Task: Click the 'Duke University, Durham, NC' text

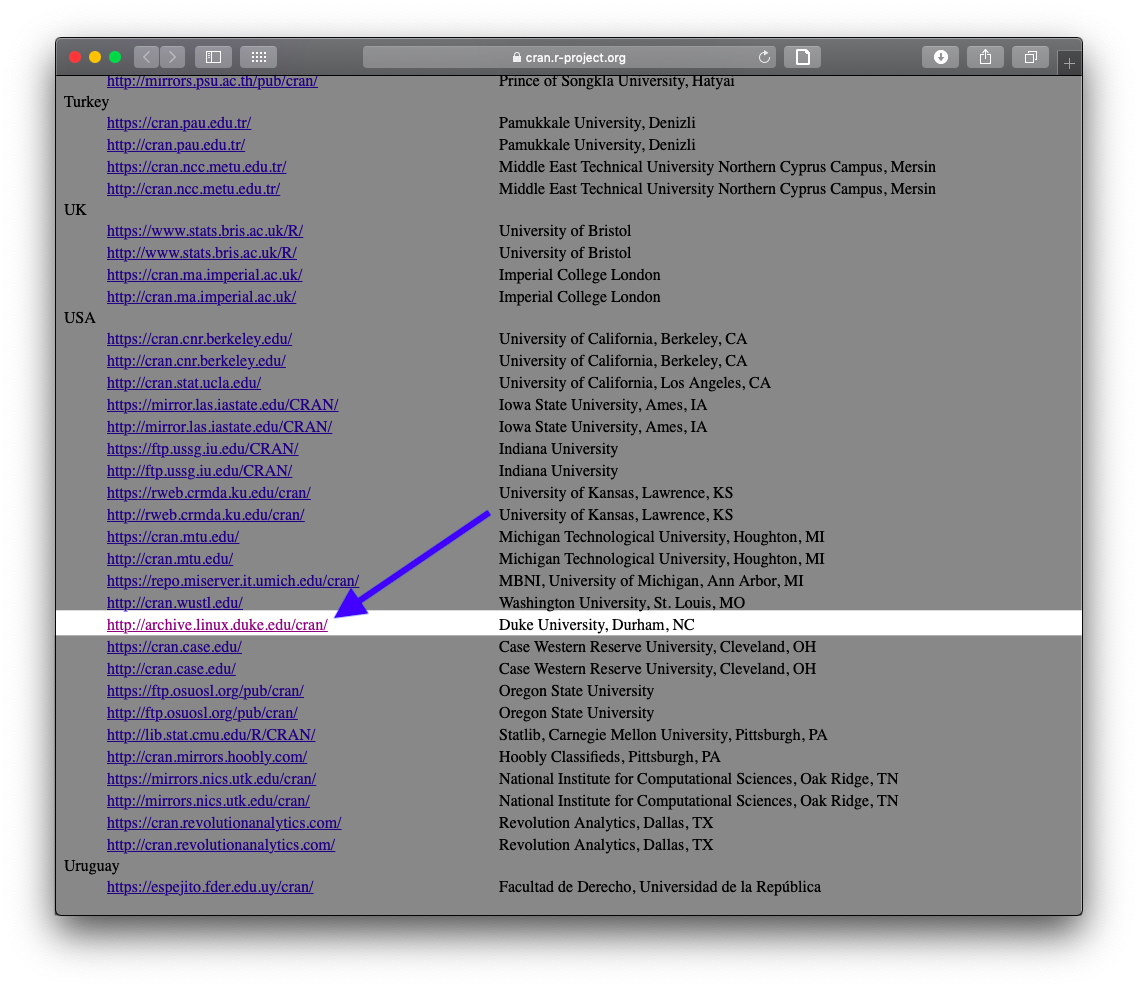Action: click(597, 625)
